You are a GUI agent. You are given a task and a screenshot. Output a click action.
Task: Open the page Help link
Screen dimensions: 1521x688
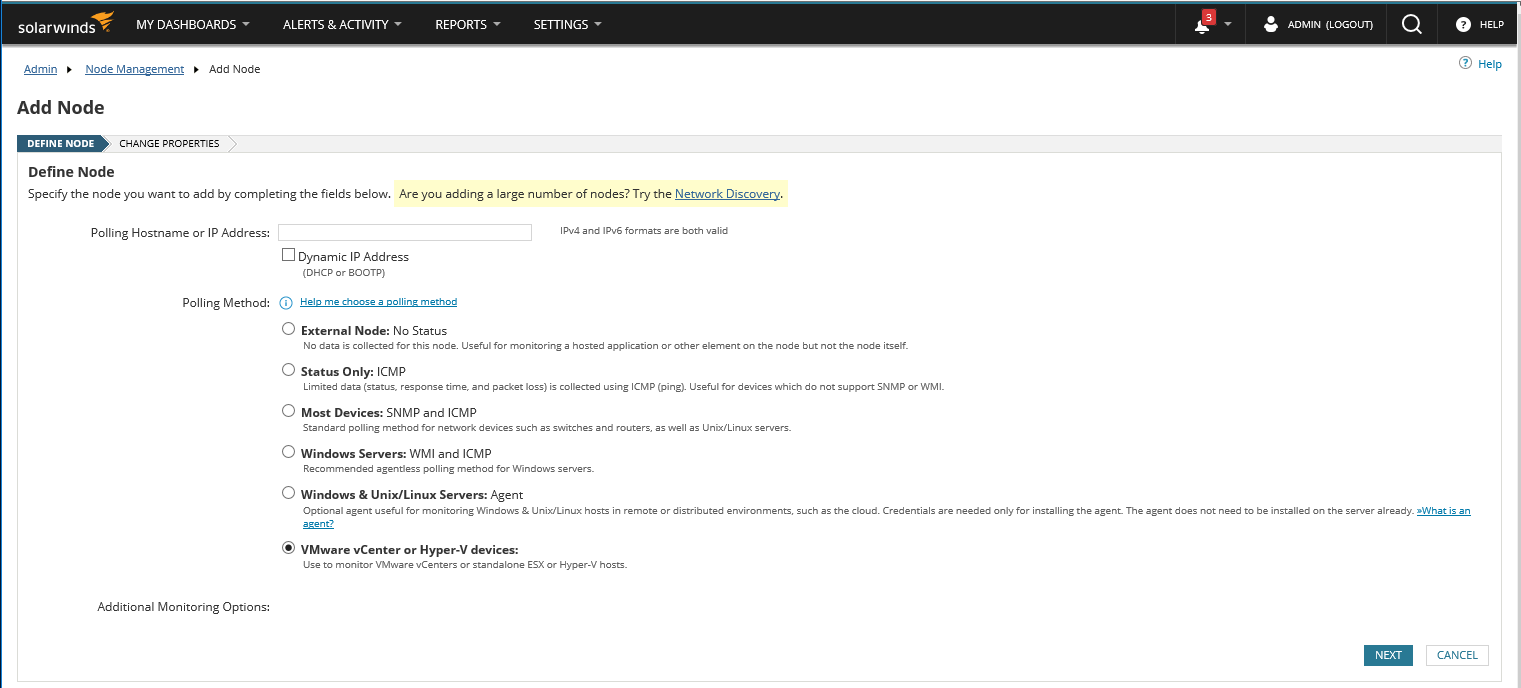click(x=1490, y=64)
